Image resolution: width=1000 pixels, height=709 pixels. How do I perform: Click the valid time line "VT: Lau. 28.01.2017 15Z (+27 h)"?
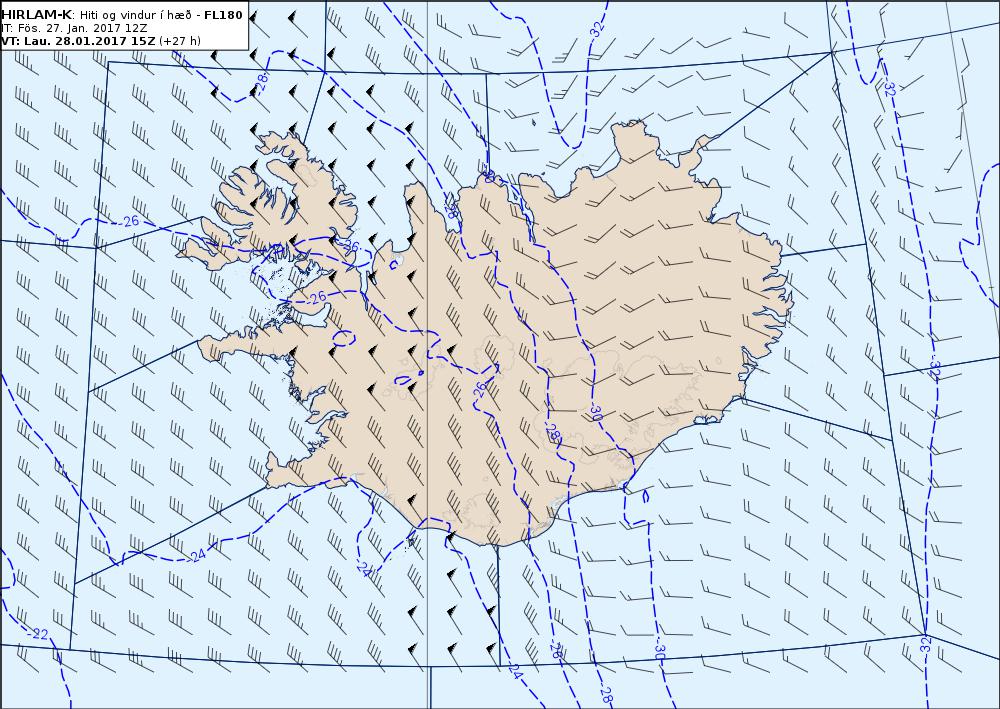point(101,41)
